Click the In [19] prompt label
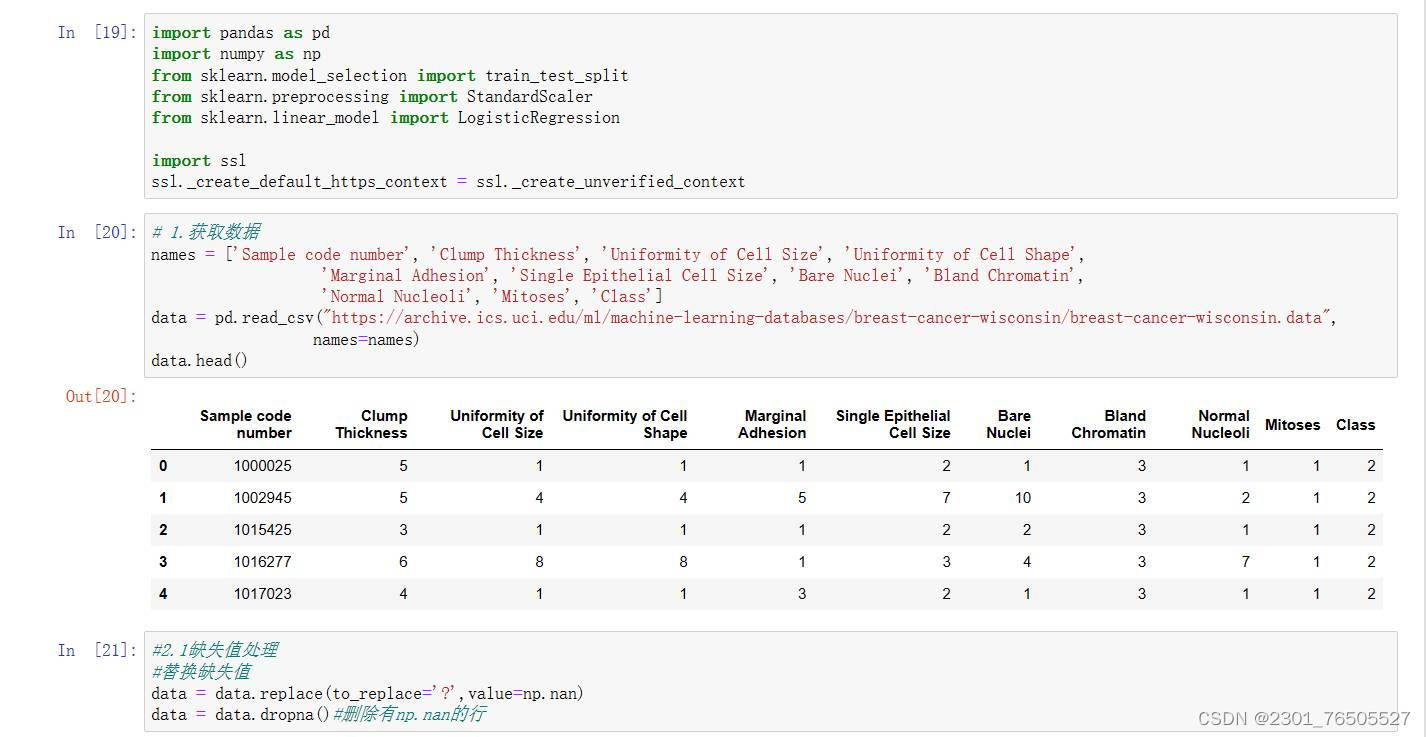This screenshot has width=1426, height=737. 97,32
